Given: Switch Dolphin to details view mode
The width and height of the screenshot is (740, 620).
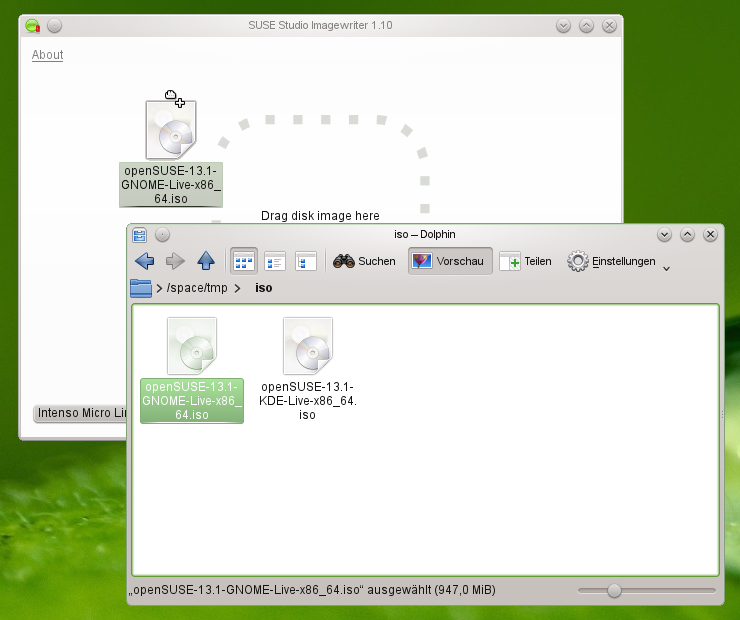Looking at the screenshot, I should [306, 261].
